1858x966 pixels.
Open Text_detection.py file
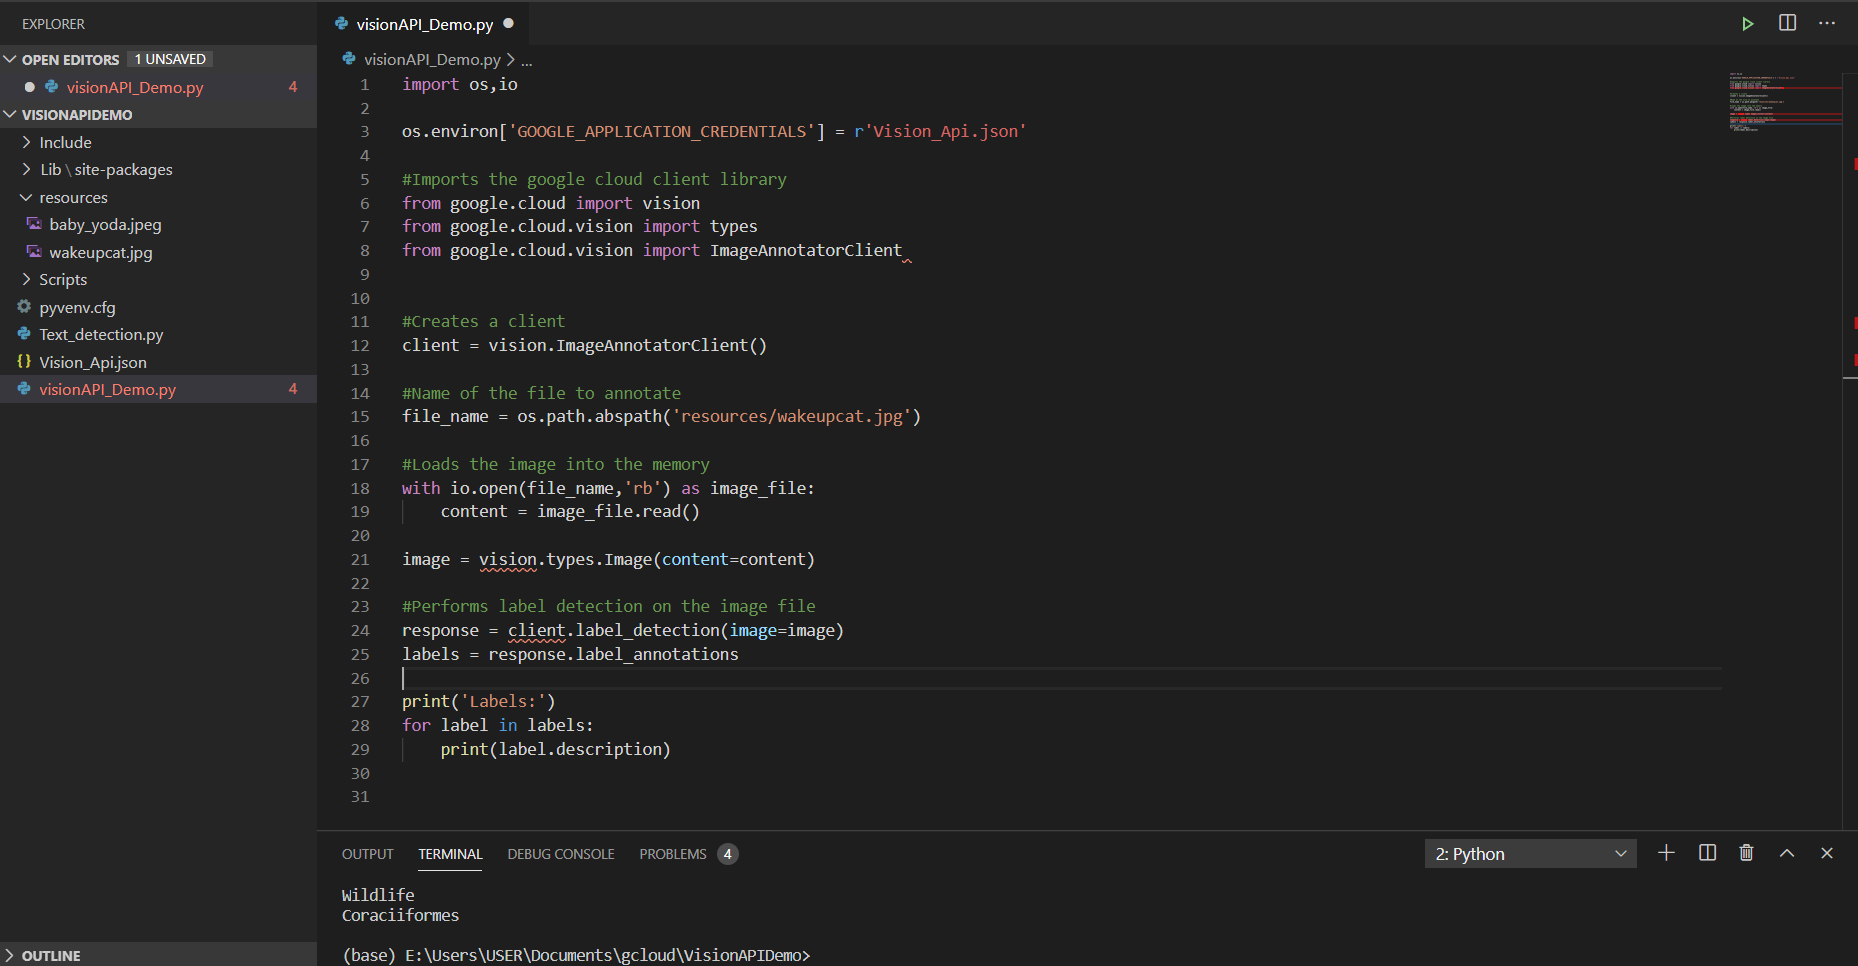coord(101,334)
